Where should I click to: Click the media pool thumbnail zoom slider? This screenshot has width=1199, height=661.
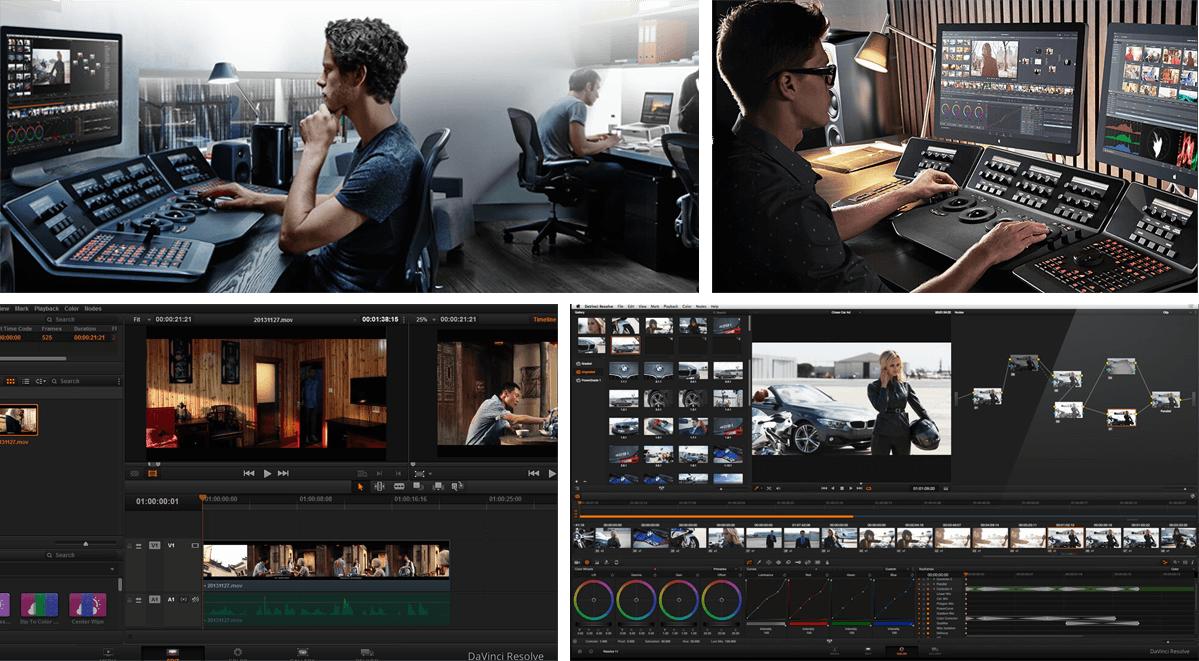(86, 543)
